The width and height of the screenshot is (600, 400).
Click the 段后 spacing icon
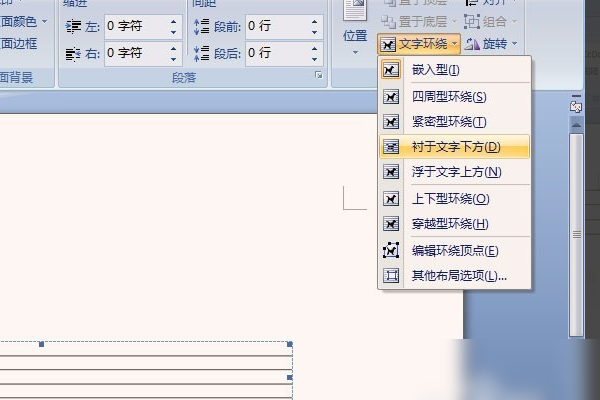201,53
